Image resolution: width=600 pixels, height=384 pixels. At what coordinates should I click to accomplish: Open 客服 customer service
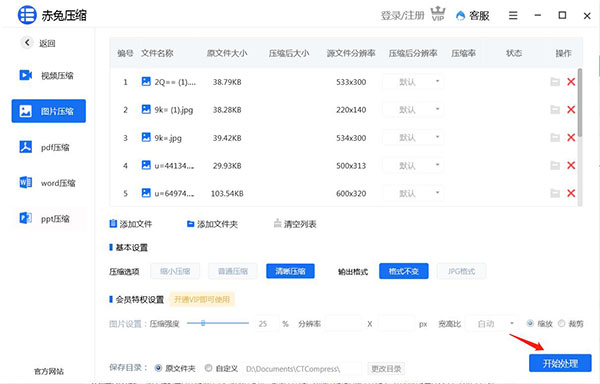point(473,15)
